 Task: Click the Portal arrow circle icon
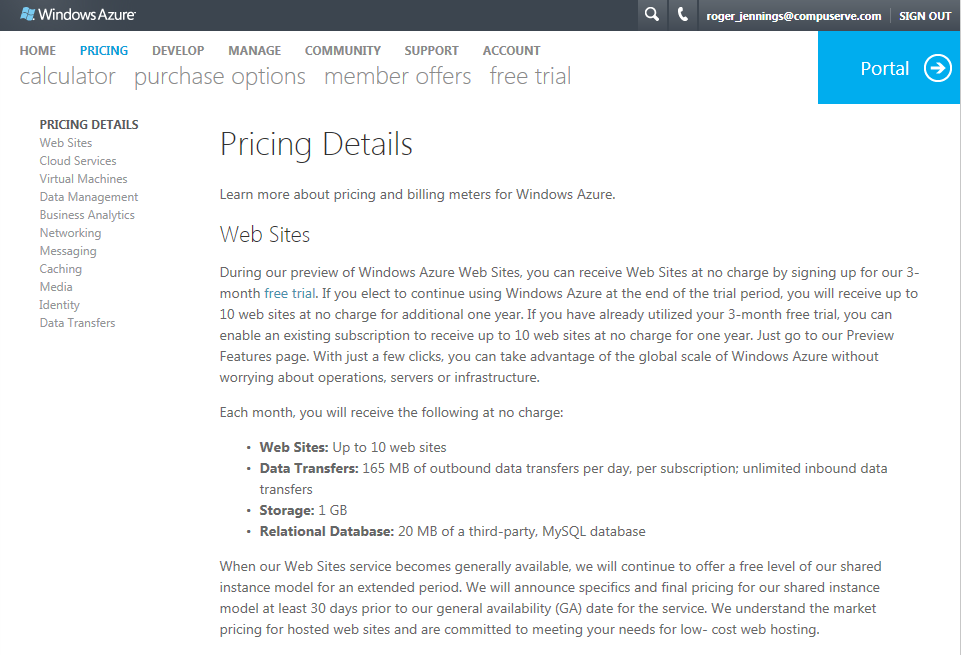coord(938,68)
